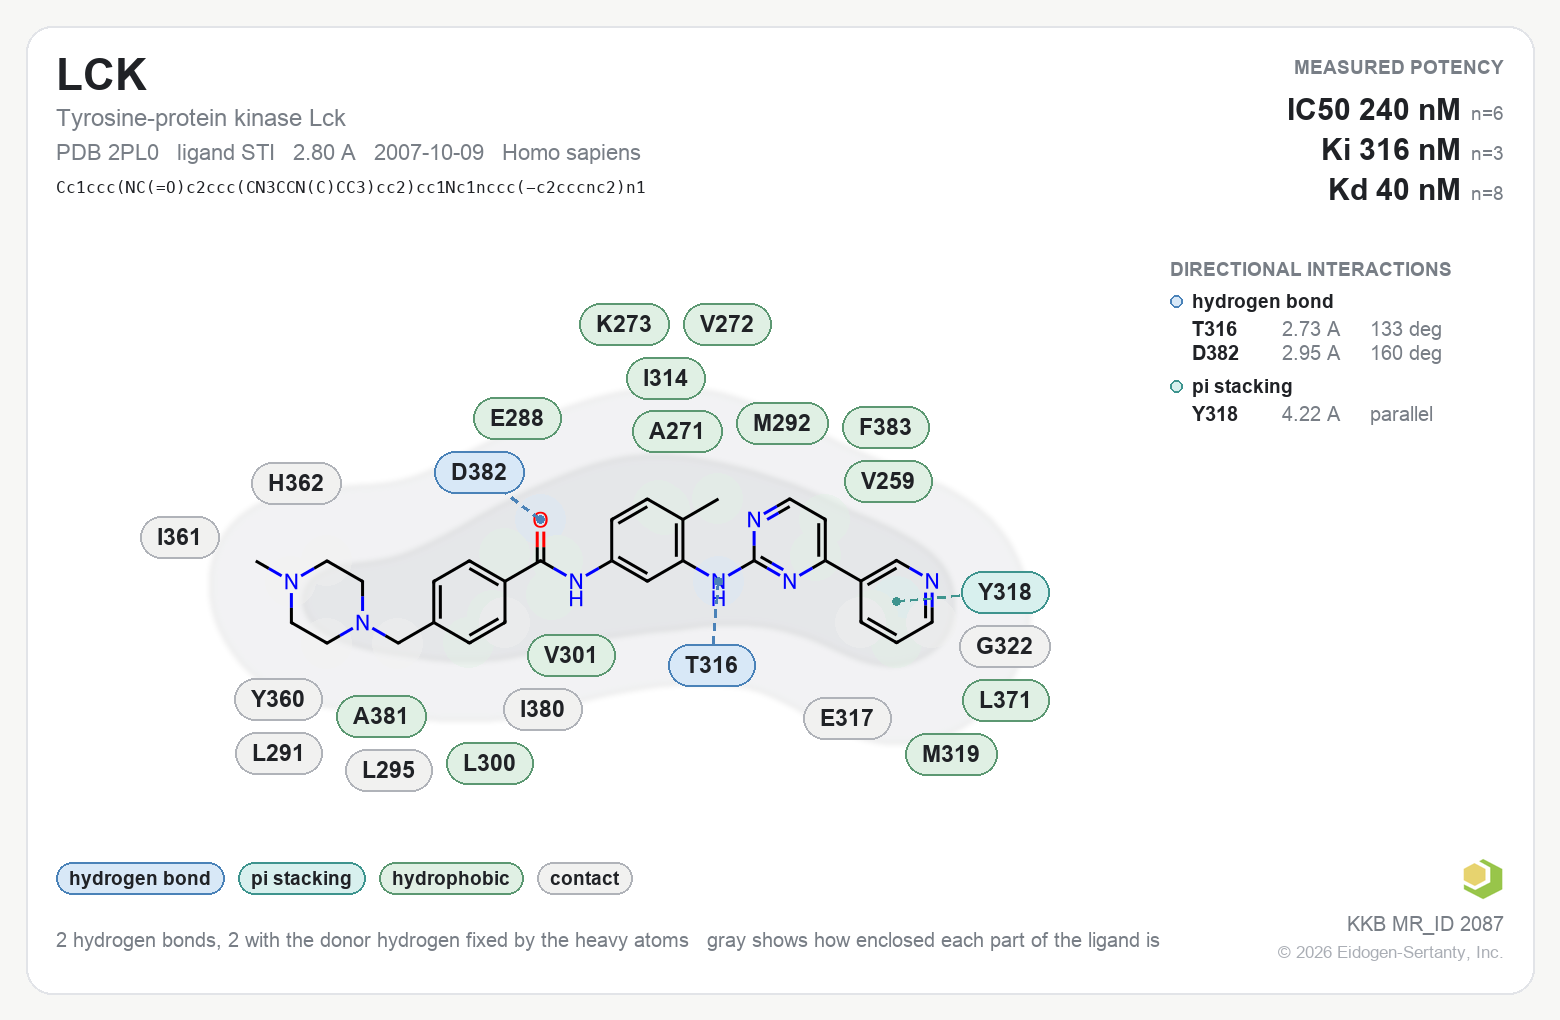The image size is (1560, 1020).
Task: Click the I380 contact residue
Action: [x=543, y=709]
